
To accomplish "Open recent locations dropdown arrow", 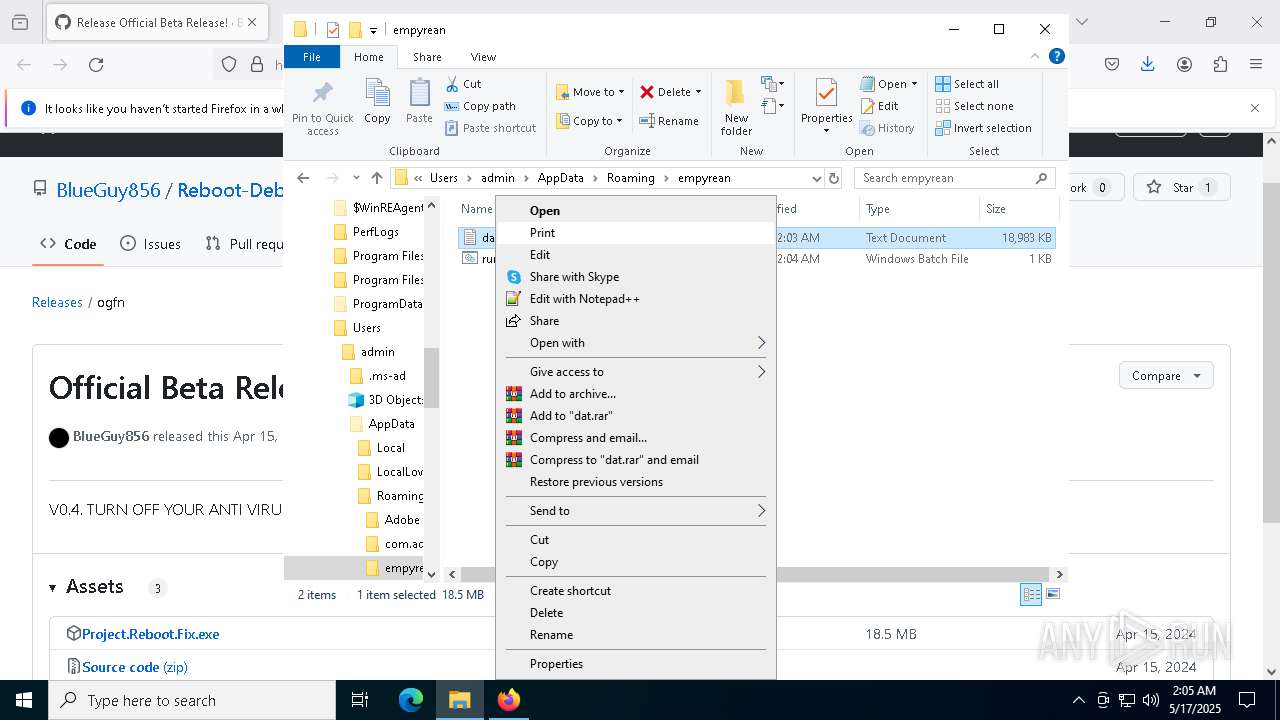I will [x=356, y=178].
